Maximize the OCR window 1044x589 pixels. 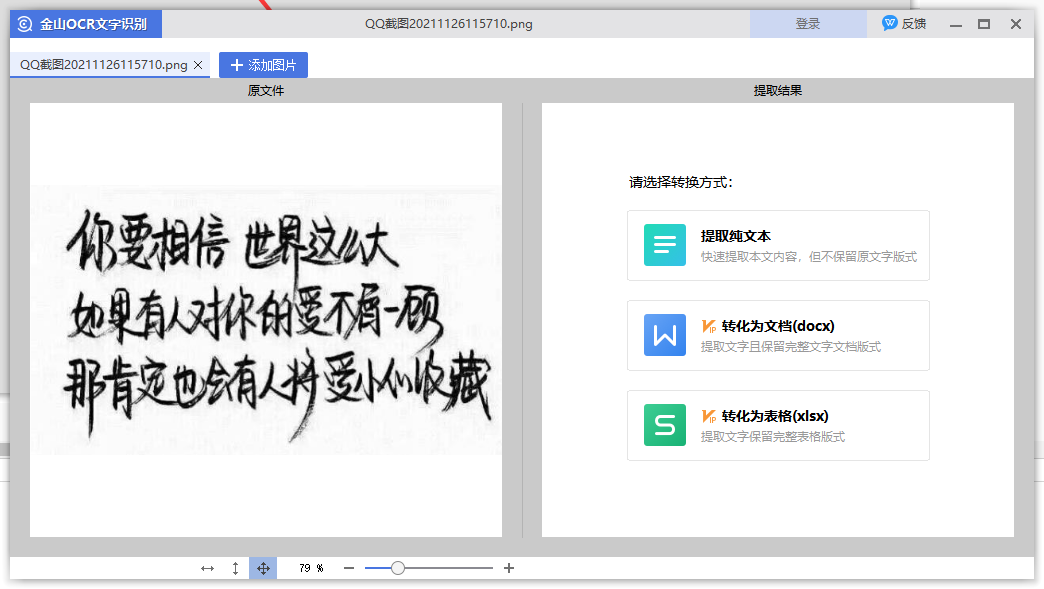tap(984, 24)
